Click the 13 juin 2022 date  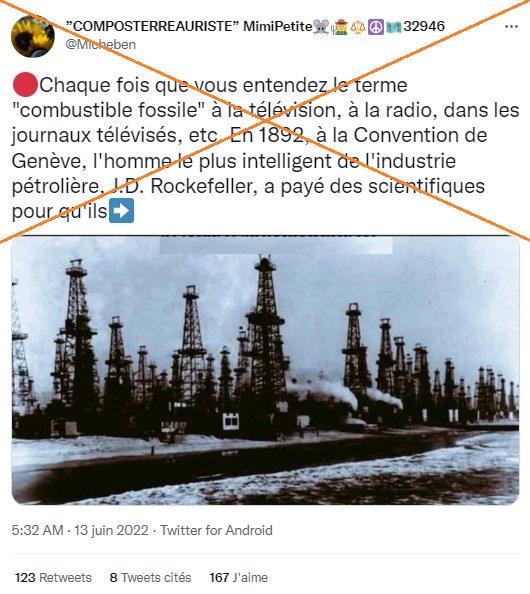(111, 530)
